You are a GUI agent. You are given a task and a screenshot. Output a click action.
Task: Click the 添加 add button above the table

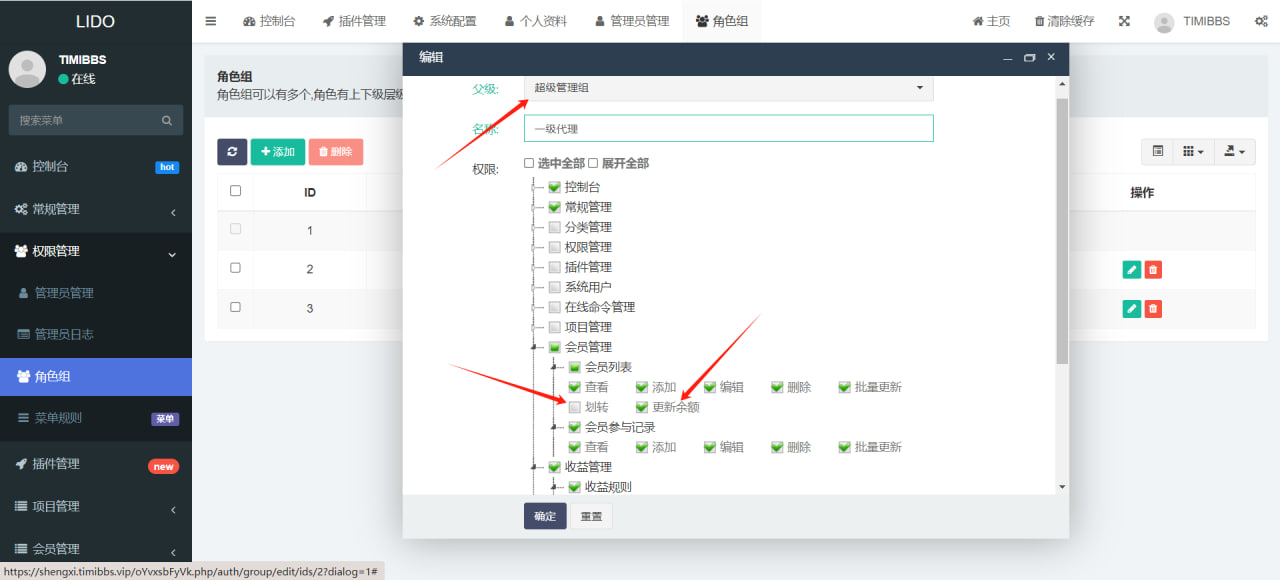tap(277, 151)
